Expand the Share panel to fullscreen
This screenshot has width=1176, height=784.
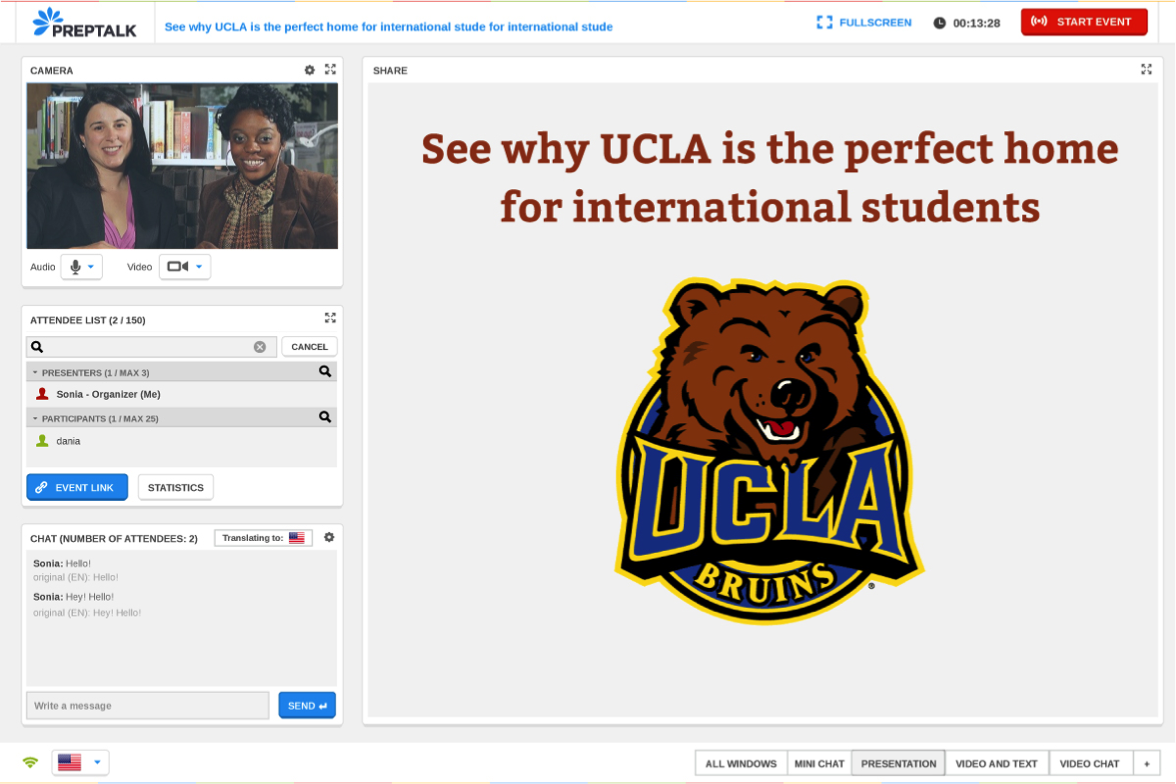tap(1146, 70)
